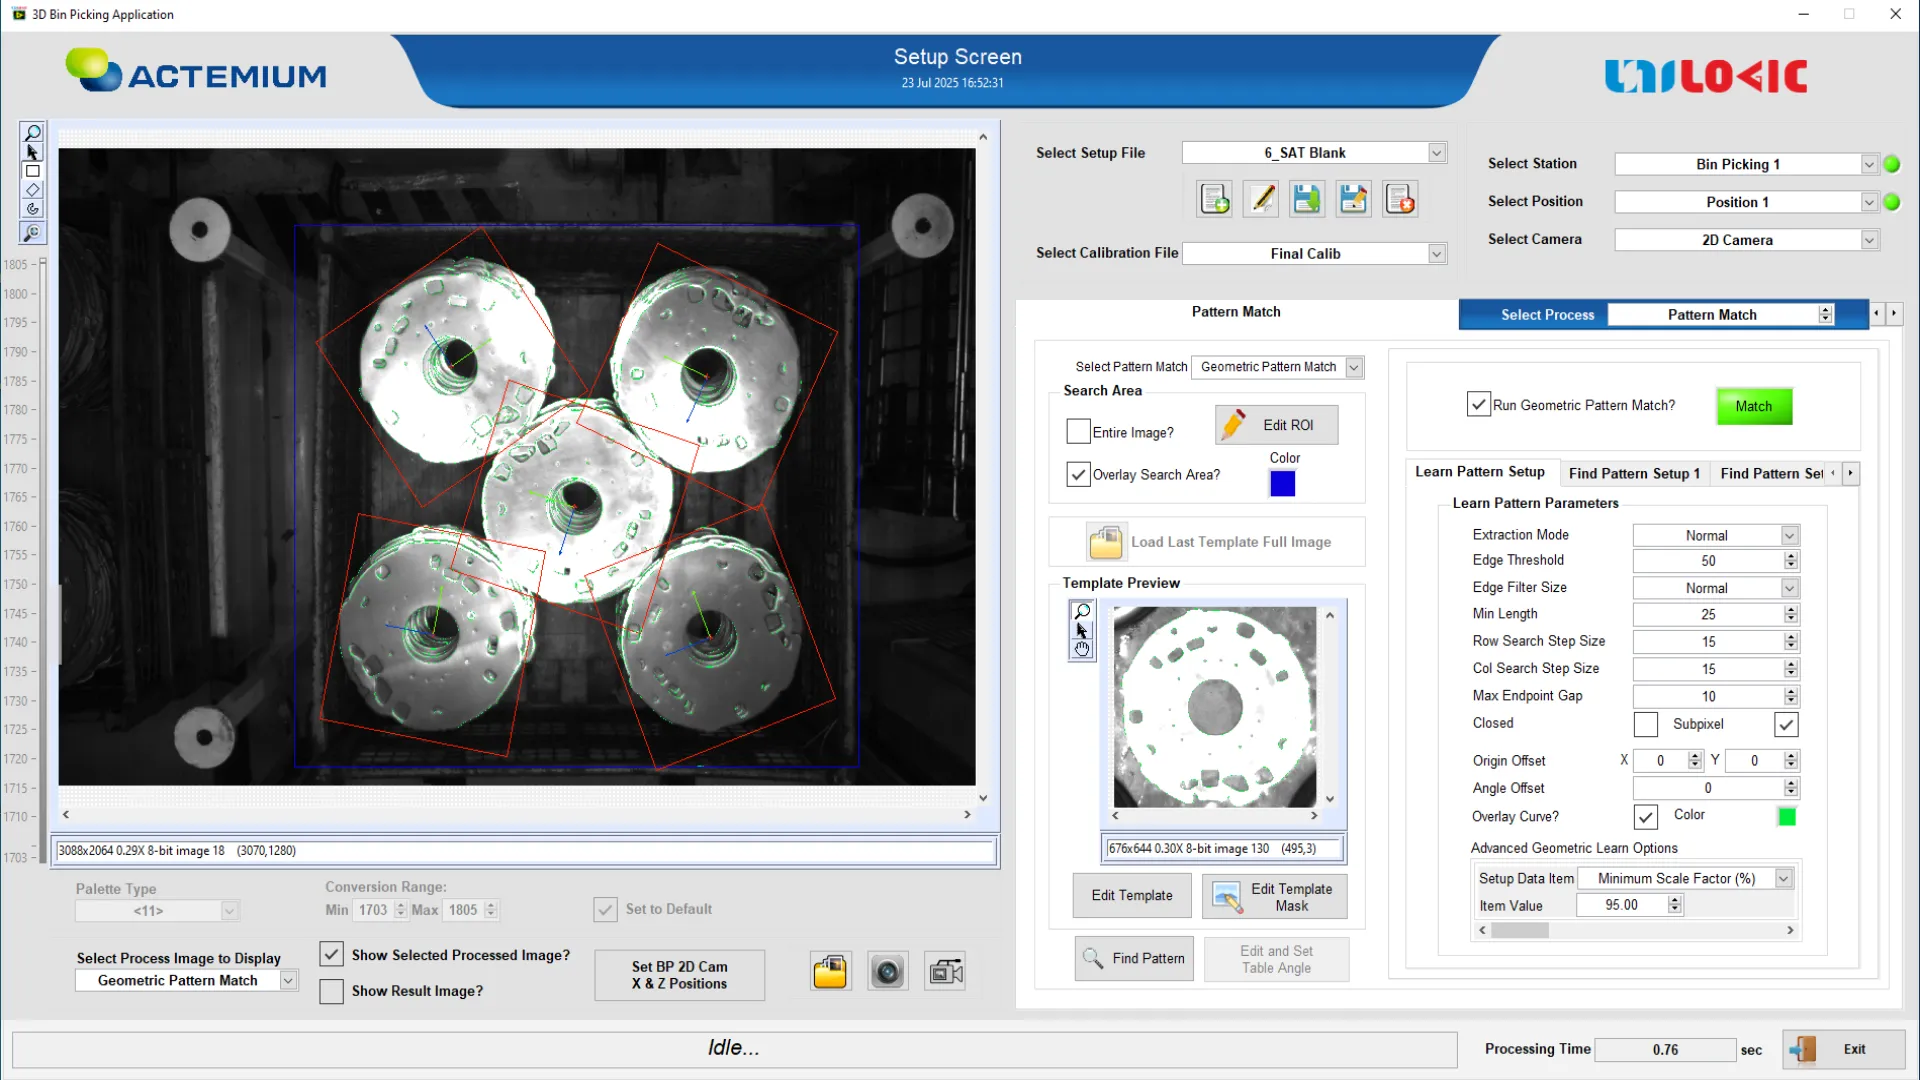The width and height of the screenshot is (1920, 1080).
Task: Switch to Find Pattern Setup 1 tab
Action: [1634, 473]
